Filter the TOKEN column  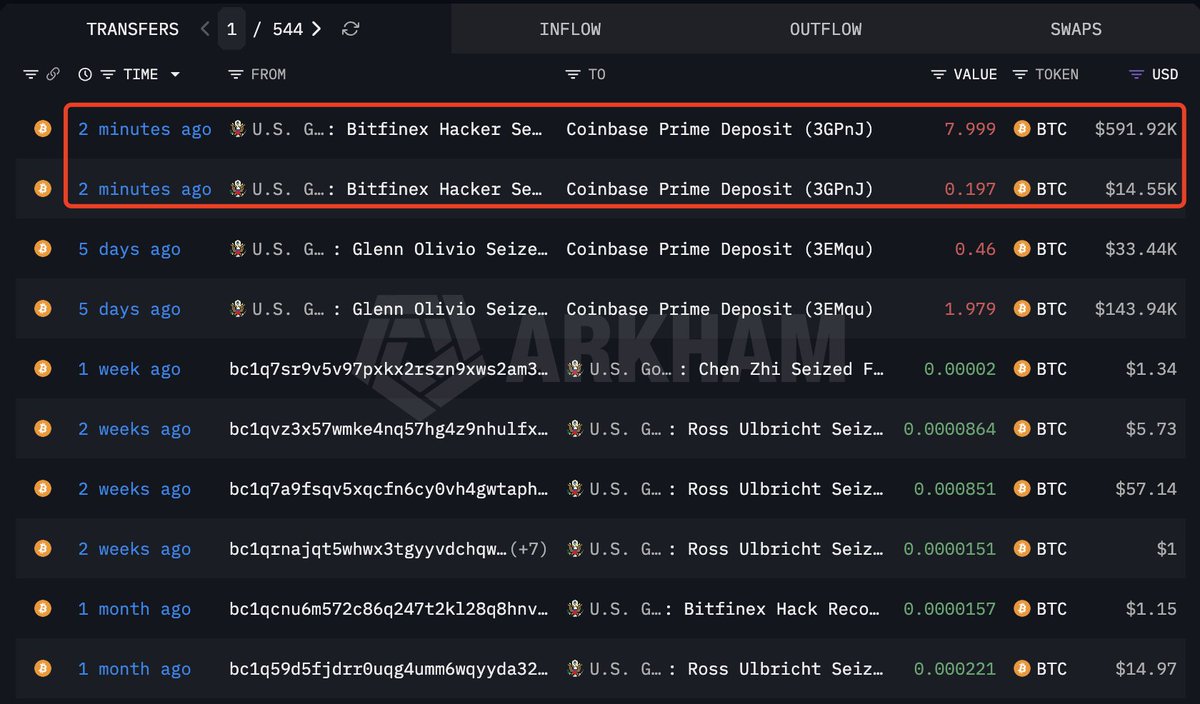[x=1020, y=74]
